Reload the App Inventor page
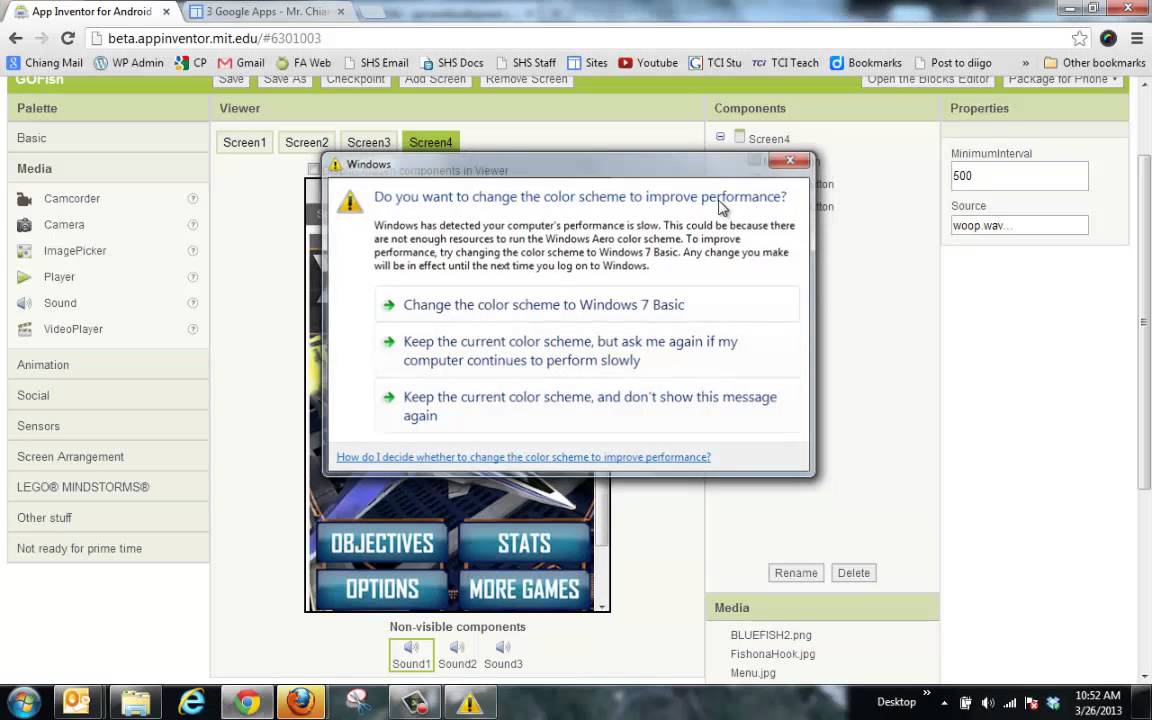The image size is (1152, 720). (68, 38)
